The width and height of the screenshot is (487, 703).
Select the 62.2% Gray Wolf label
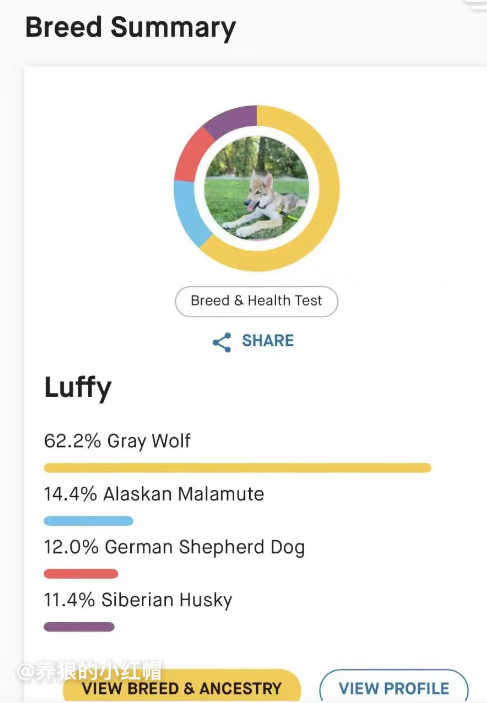click(117, 441)
